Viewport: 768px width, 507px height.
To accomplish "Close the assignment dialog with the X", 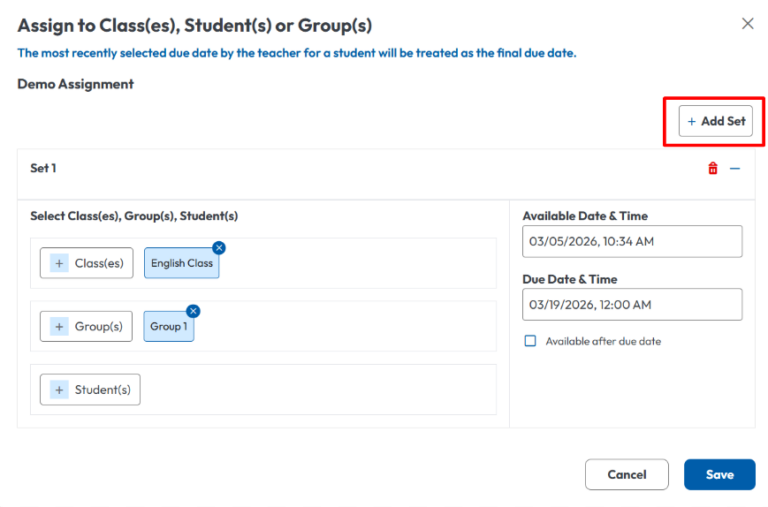I will coord(747,24).
